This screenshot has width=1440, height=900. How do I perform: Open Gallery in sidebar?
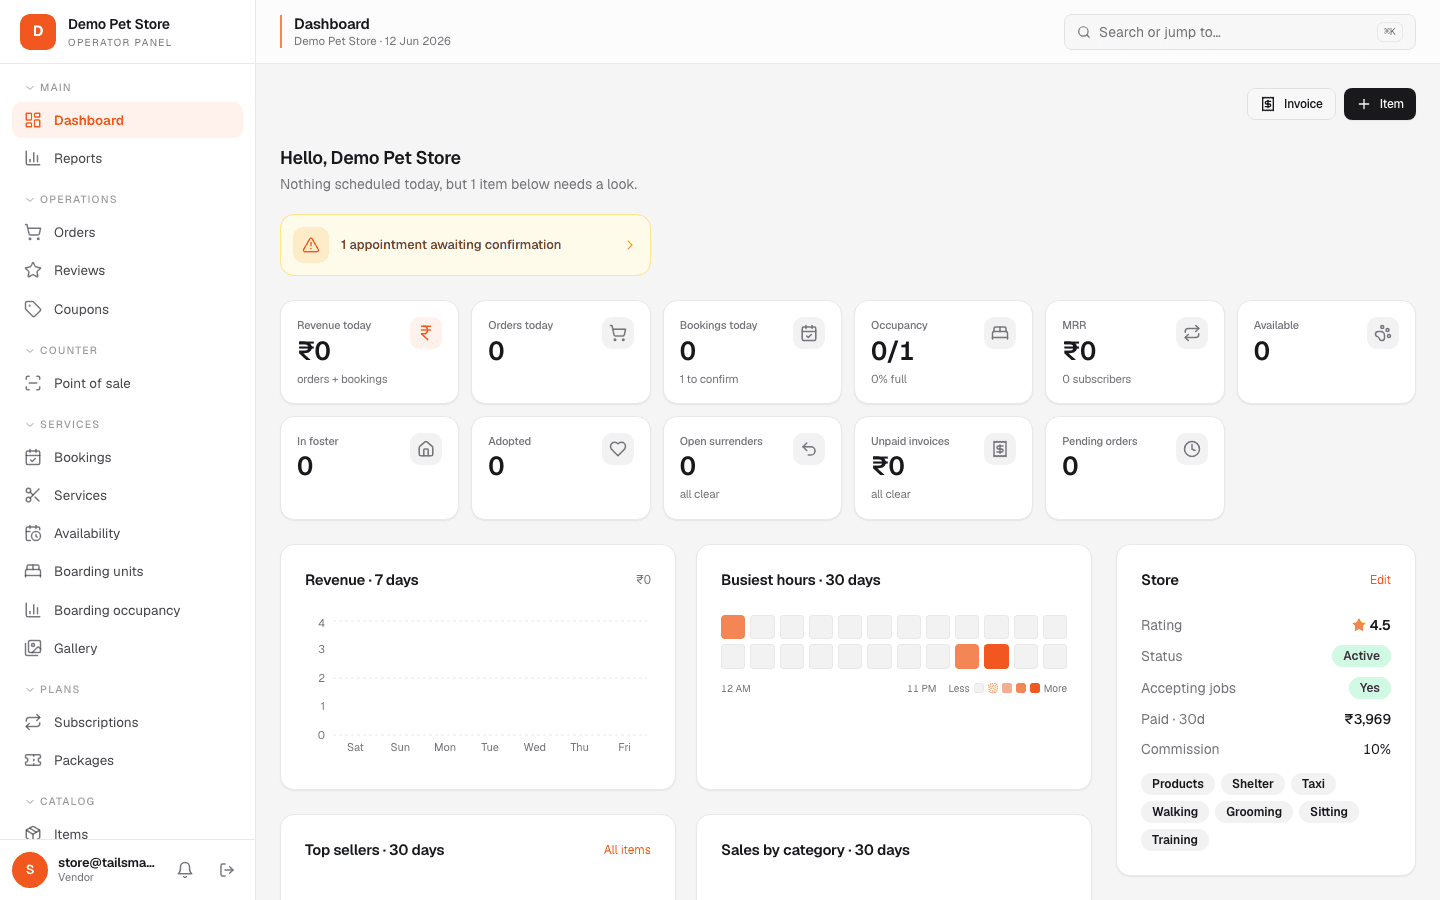pyautogui.click(x=127, y=648)
